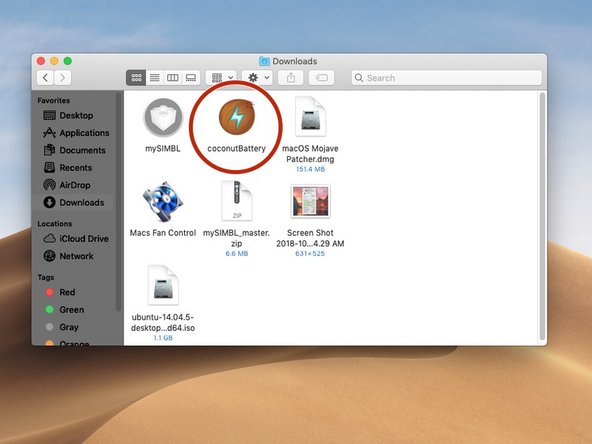Open the Share toolbar button
Screen dimensions: 592x444
tap(290, 78)
